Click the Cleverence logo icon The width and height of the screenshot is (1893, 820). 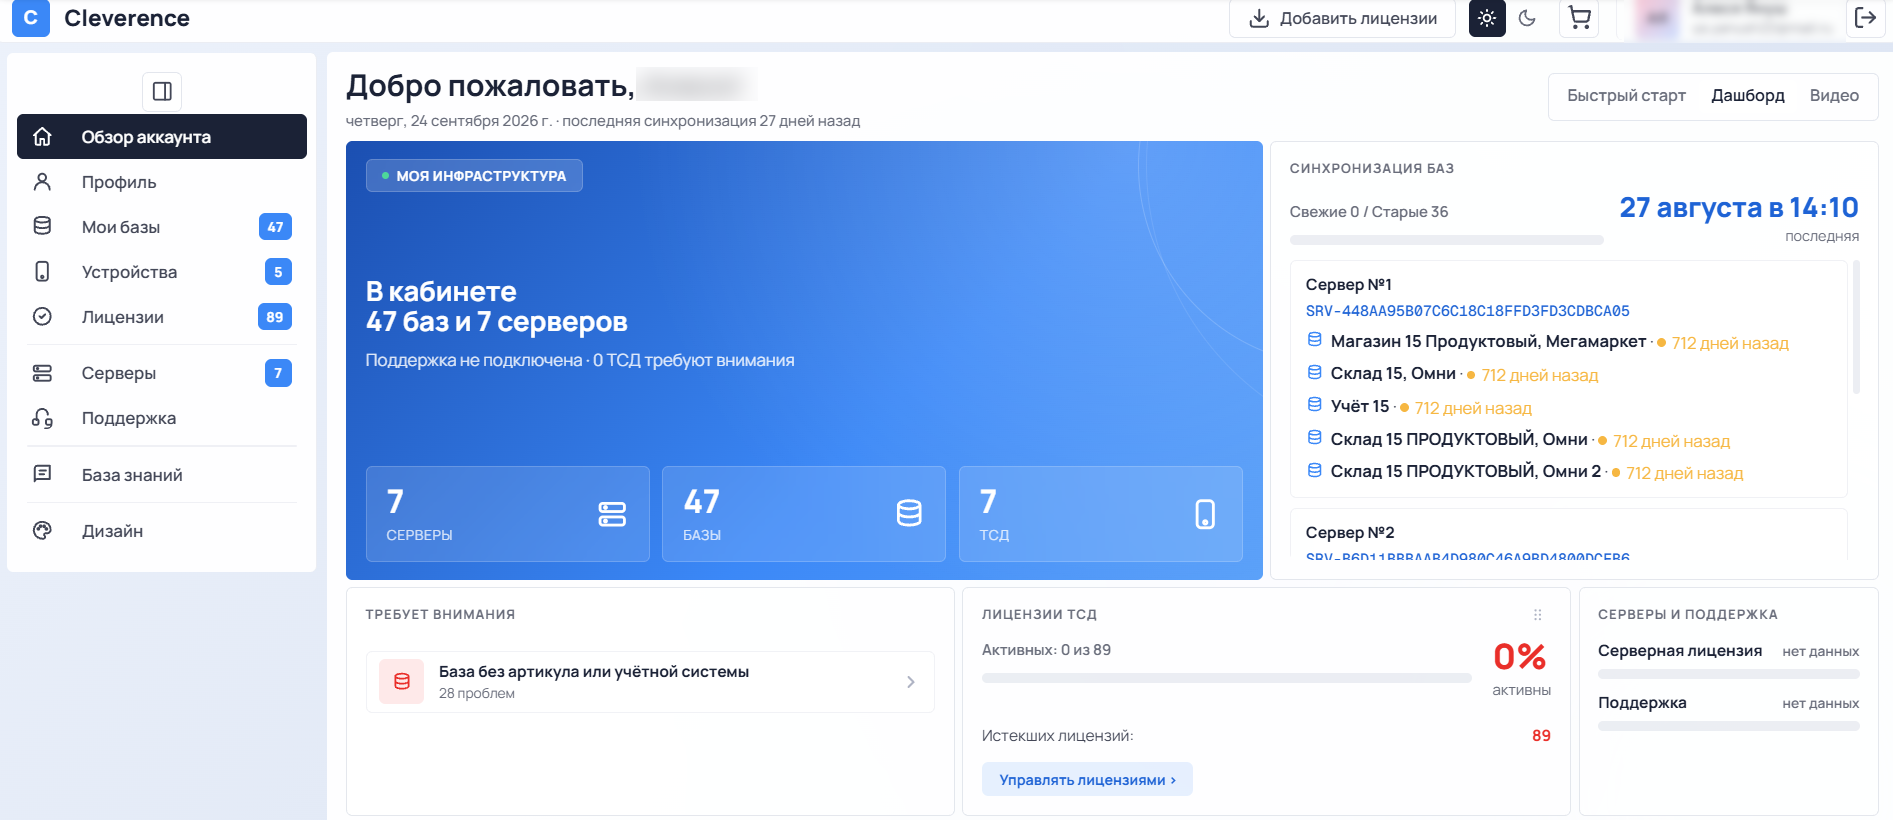pos(31,18)
